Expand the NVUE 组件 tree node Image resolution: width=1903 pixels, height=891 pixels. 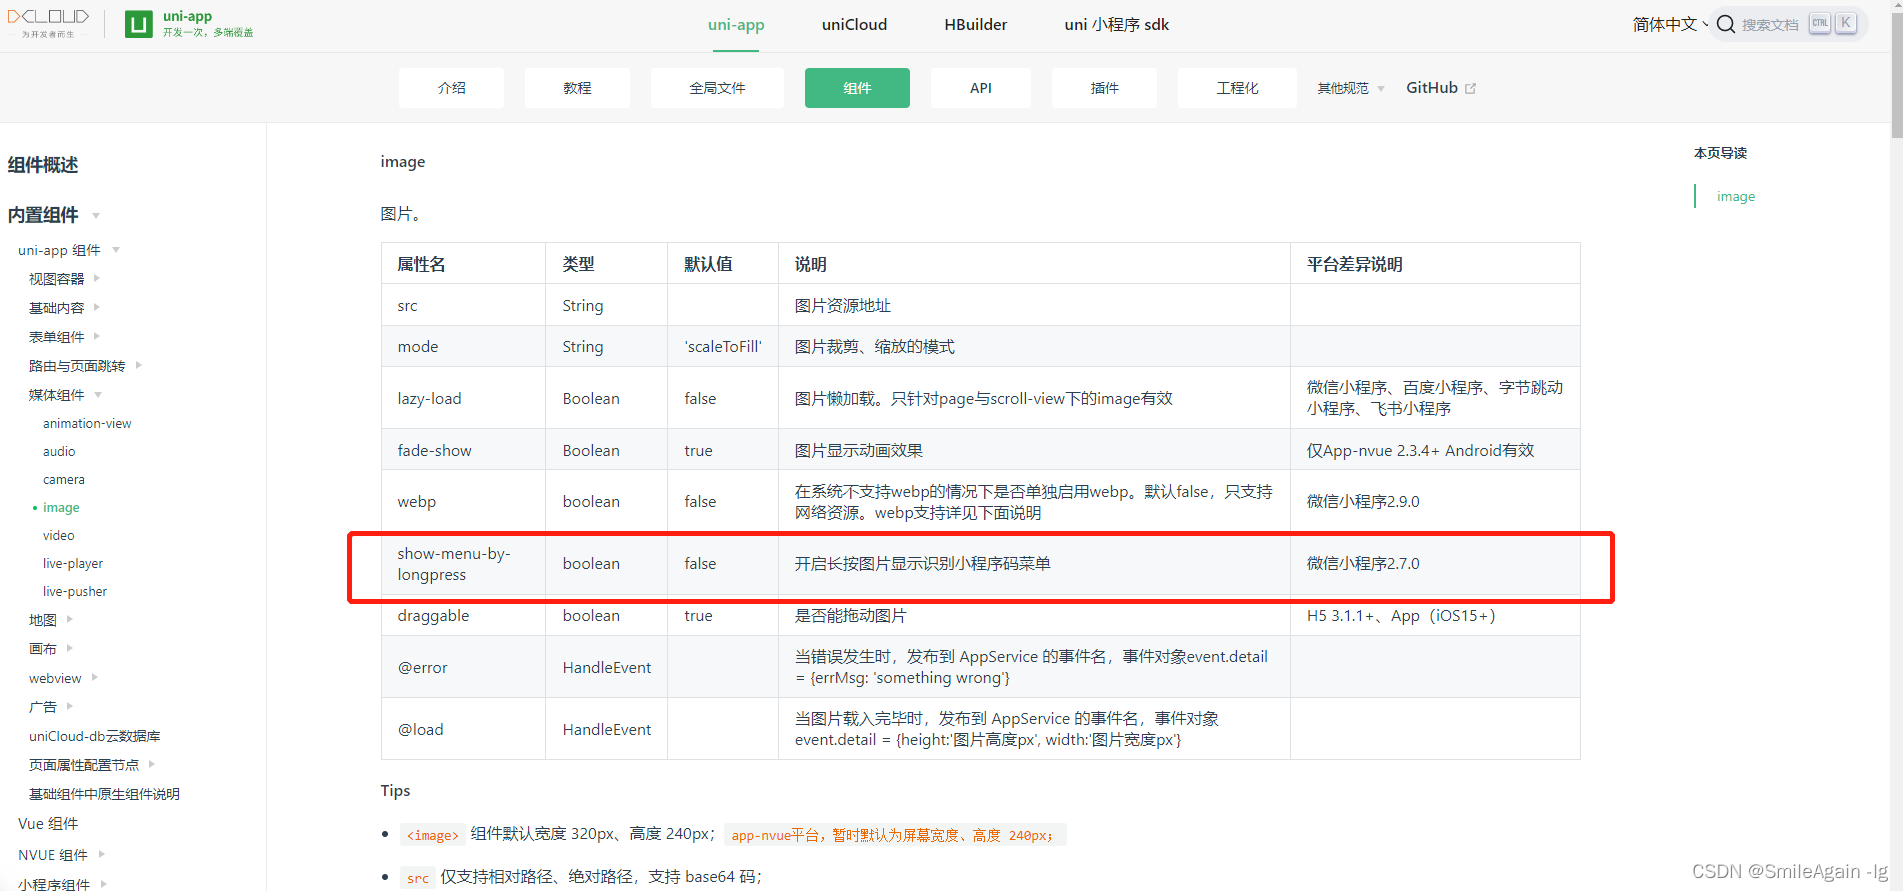101,854
